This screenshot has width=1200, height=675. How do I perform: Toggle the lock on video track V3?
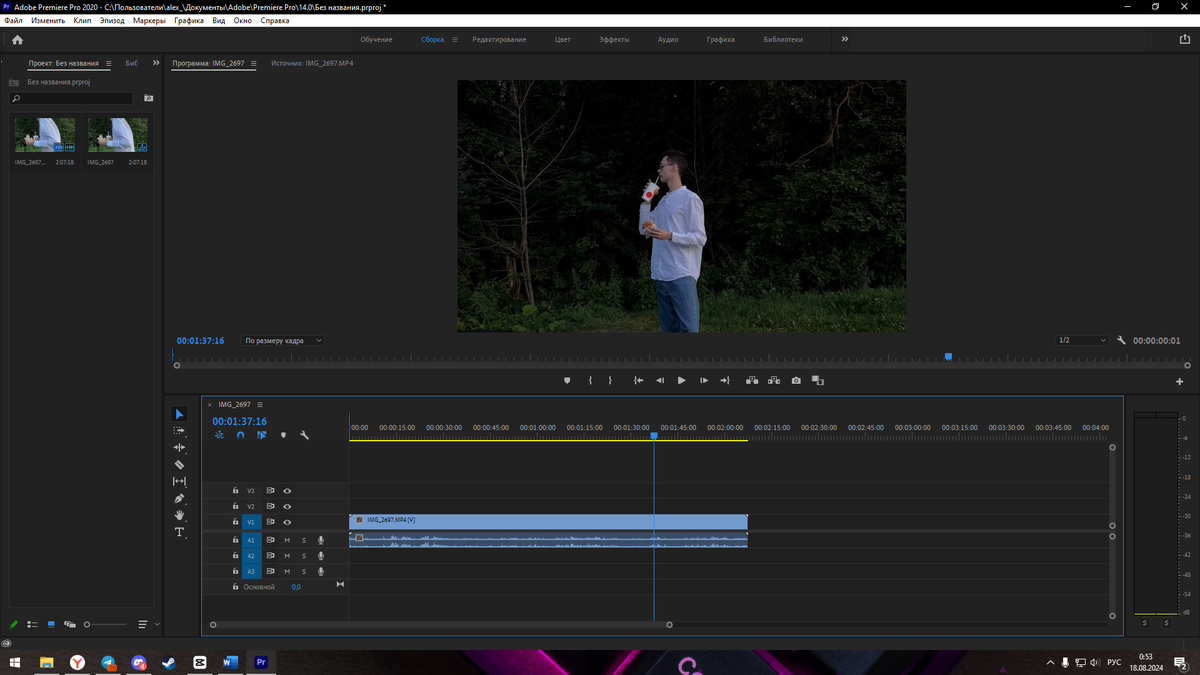(x=235, y=491)
